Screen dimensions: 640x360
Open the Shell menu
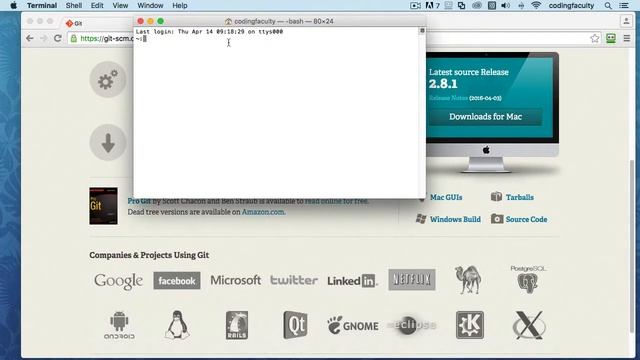74,5
